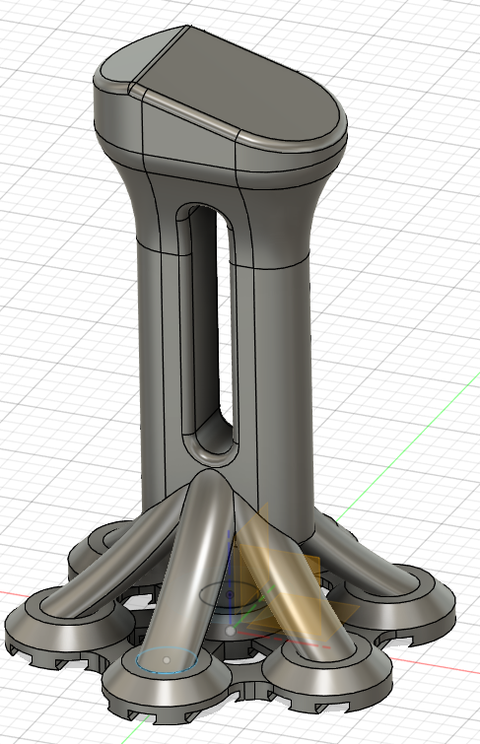
Task: Pick the white origin point at the base center
Action: point(230,631)
